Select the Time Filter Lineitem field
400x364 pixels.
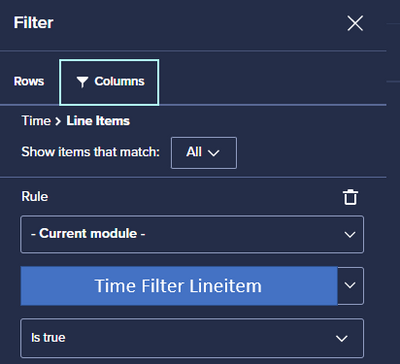tap(179, 286)
